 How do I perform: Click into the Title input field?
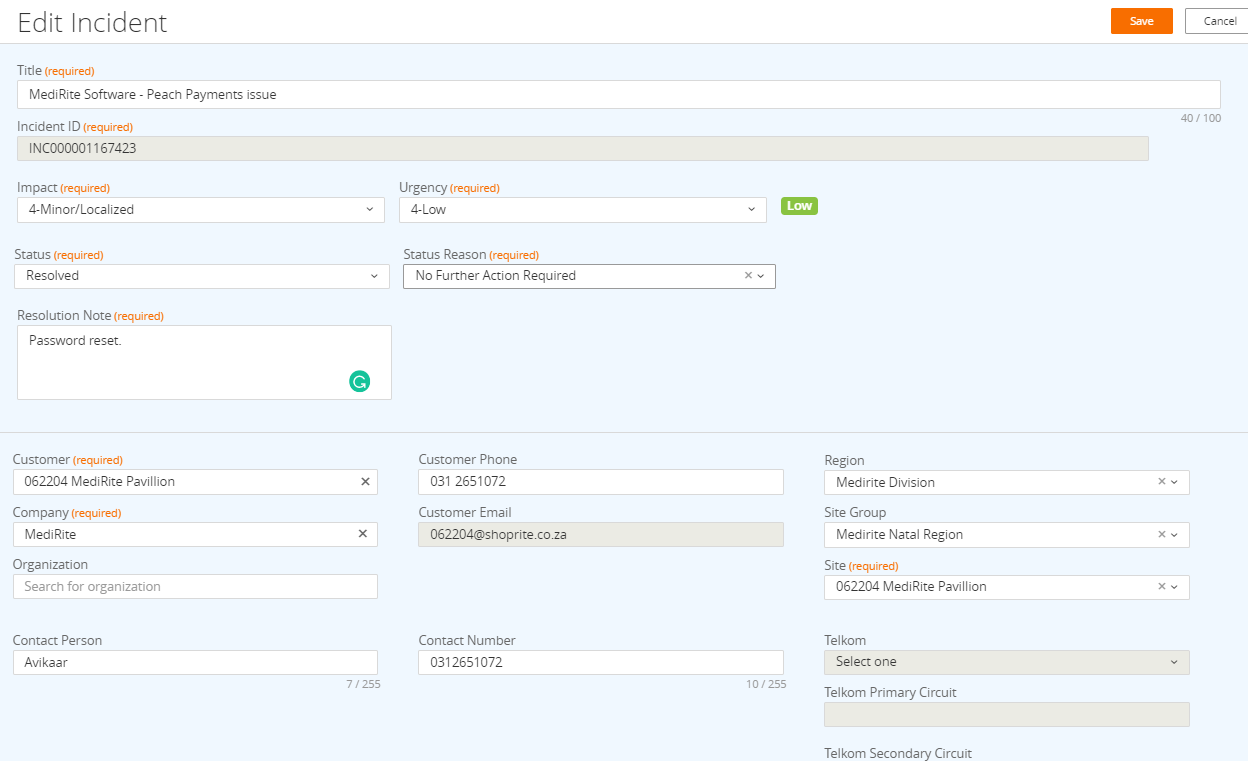[619, 94]
